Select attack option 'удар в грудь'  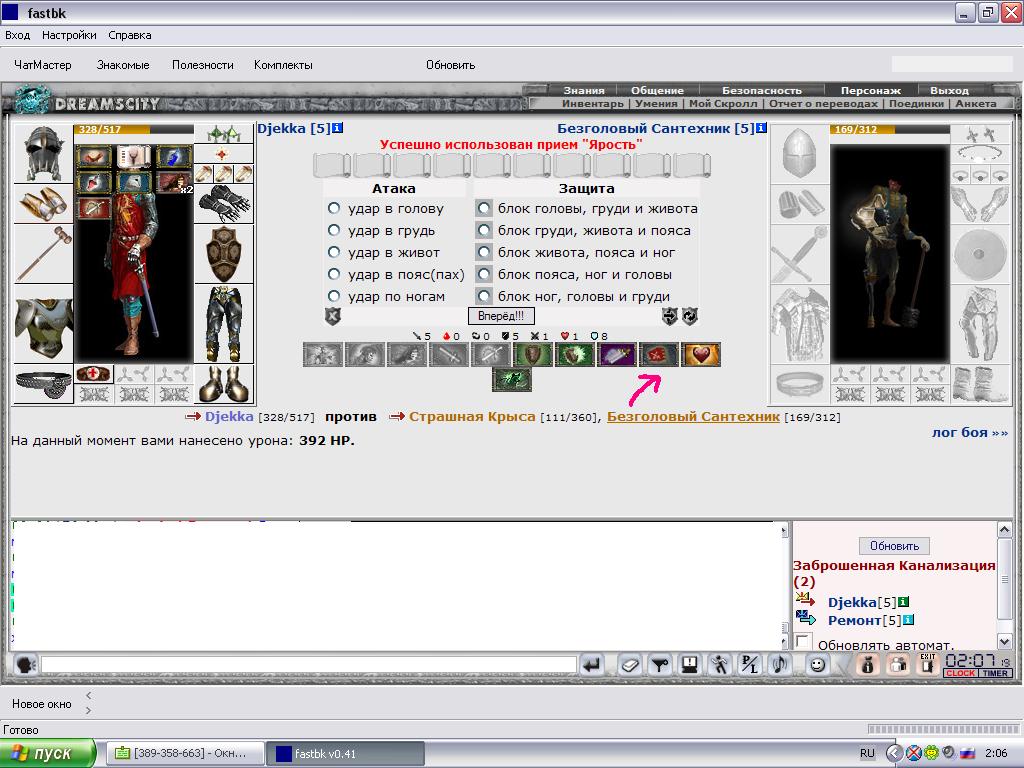pyautogui.click(x=334, y=230)
